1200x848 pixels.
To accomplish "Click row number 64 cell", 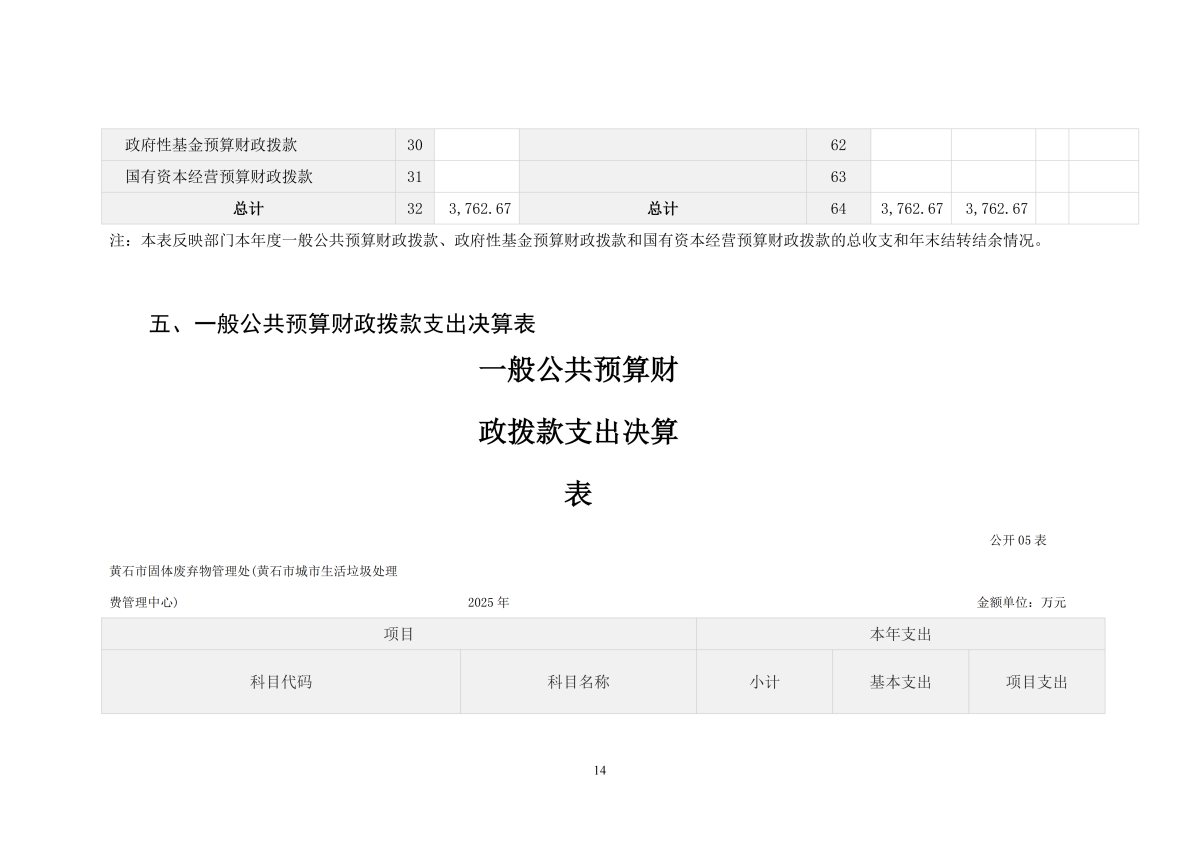I will (x=838, y=209).
